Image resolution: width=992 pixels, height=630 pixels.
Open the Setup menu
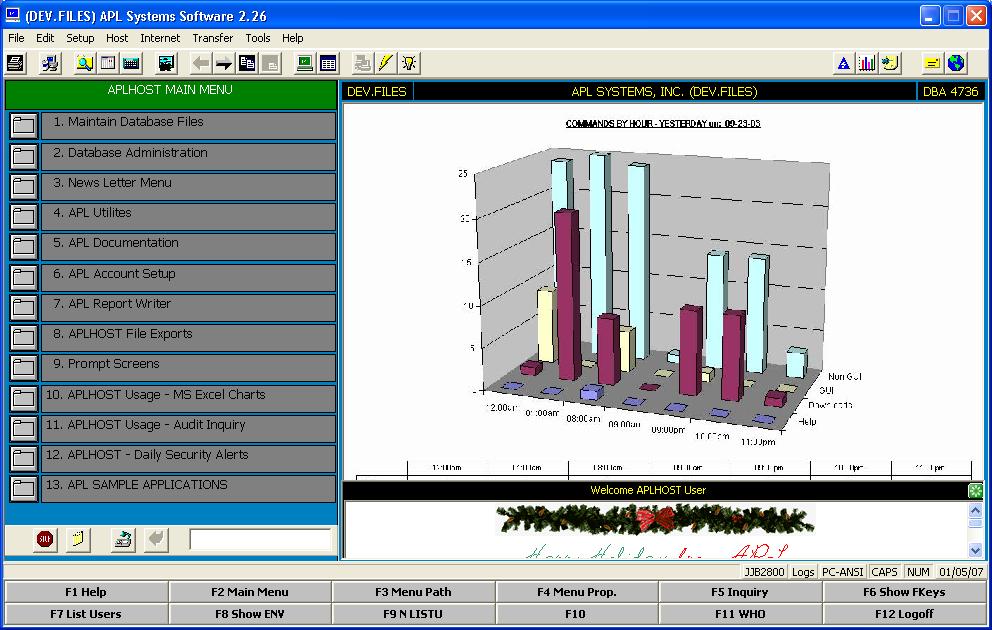click(x=80, y=38)
